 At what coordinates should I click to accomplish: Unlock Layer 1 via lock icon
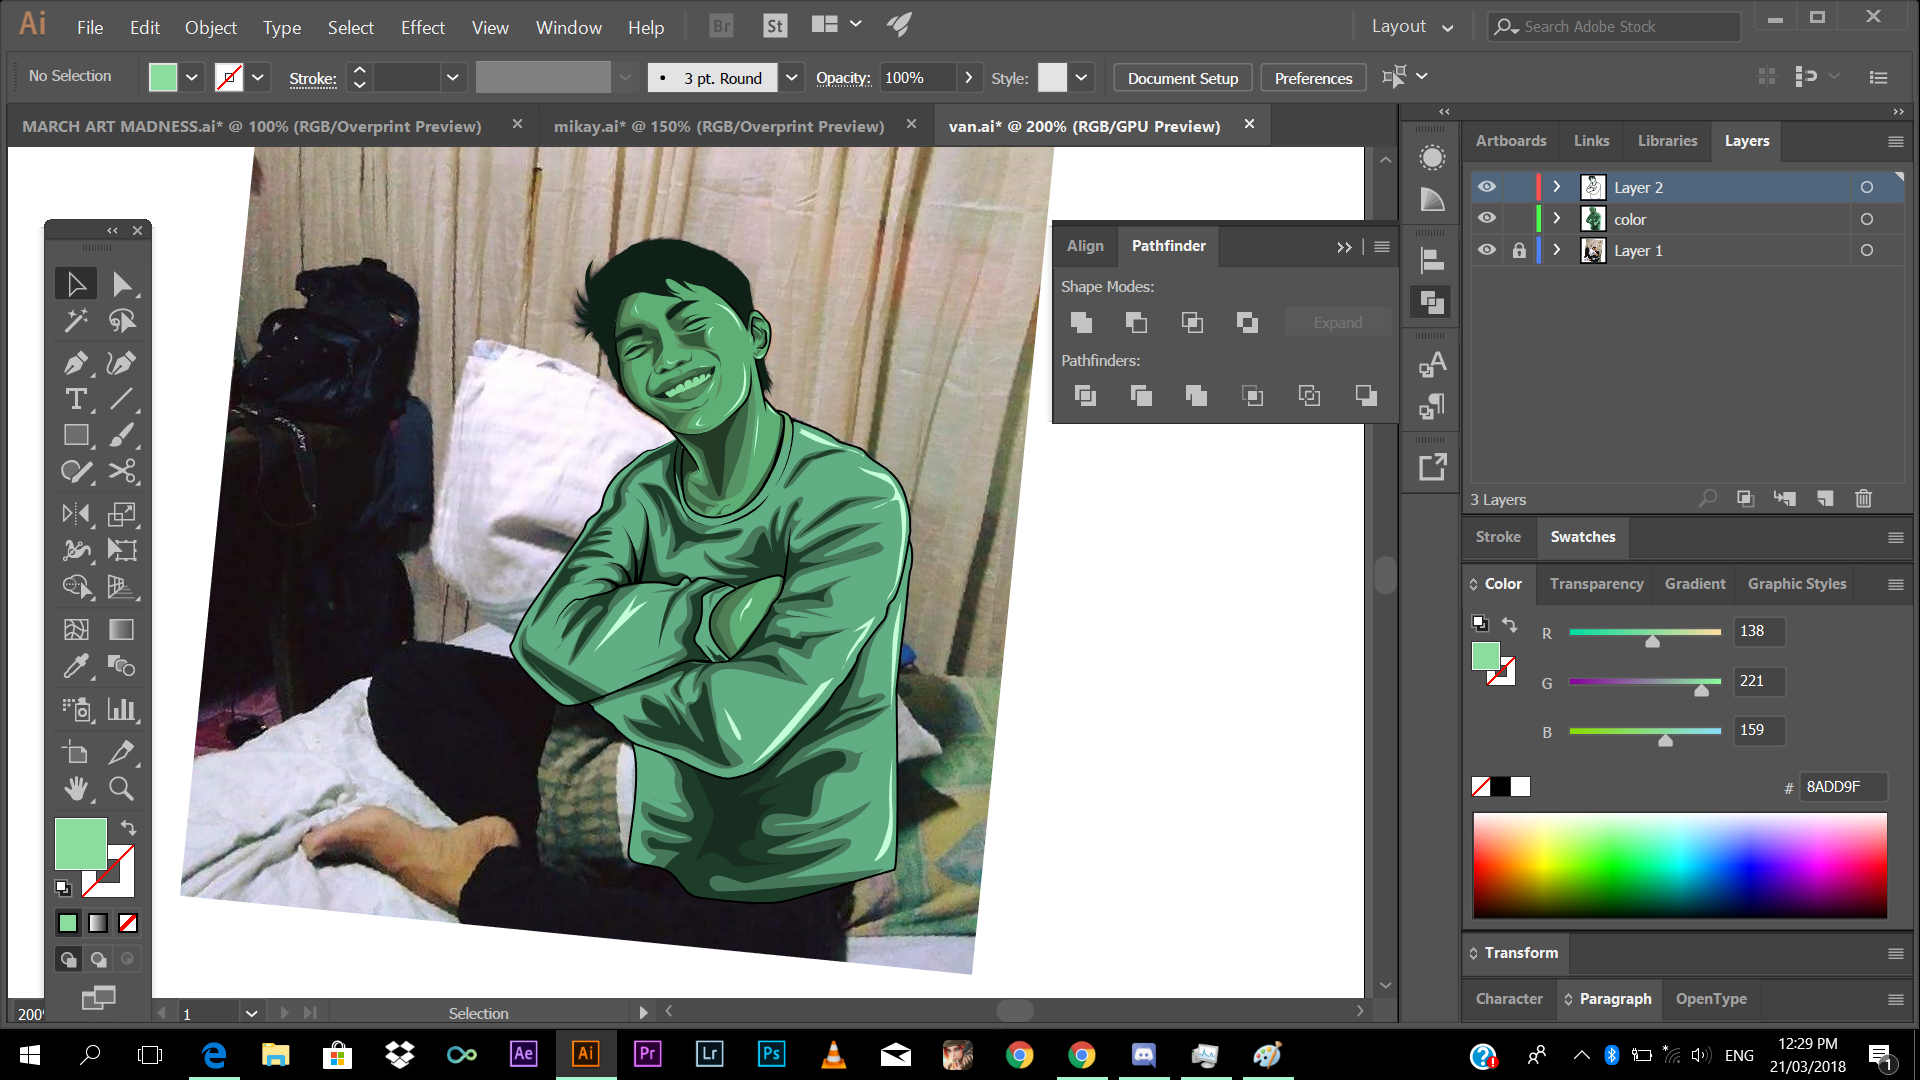[x=1519, y=251]
